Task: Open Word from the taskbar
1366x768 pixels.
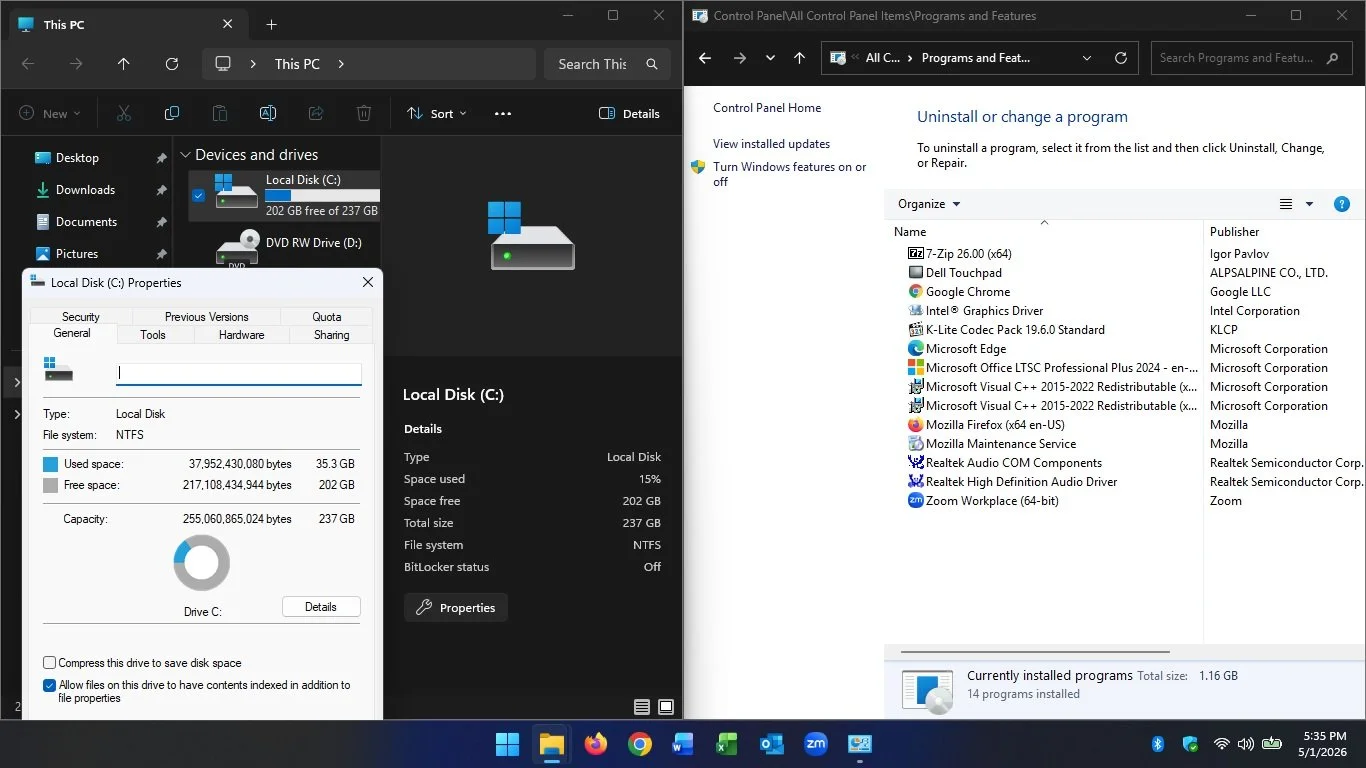Action: click(684, 744)
